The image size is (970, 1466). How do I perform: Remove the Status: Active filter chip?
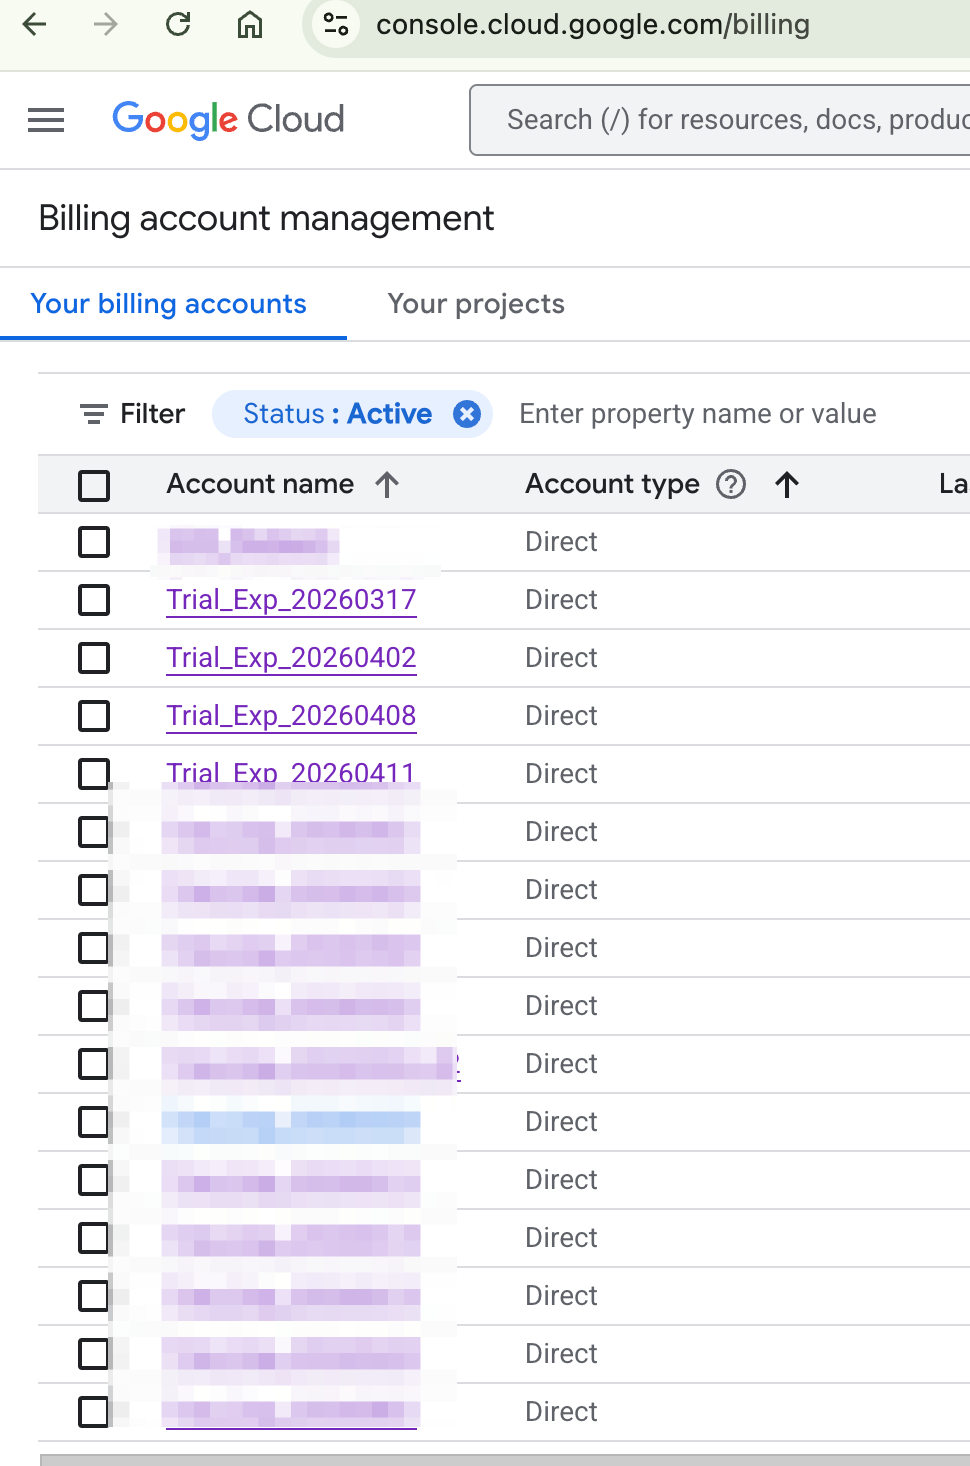pyautogui.click(x=467, y=414)
